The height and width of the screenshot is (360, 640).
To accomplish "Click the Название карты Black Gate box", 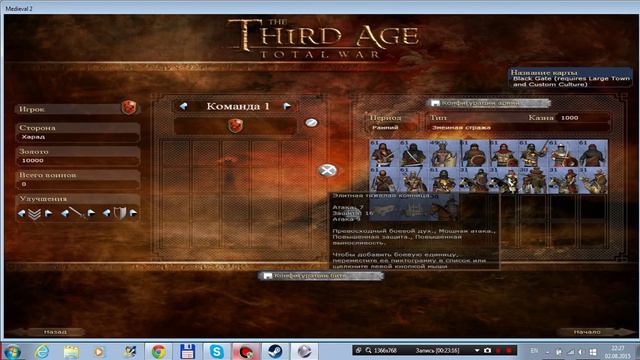I will (570, 78).
